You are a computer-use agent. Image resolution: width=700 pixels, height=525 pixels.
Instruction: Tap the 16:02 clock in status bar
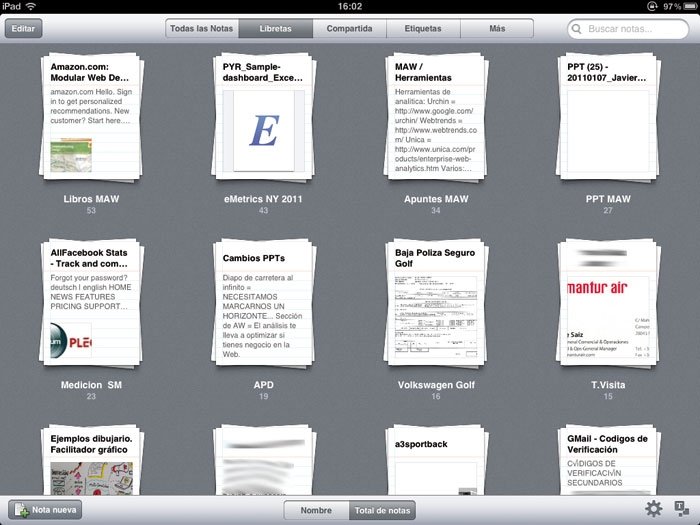(350, 6)
